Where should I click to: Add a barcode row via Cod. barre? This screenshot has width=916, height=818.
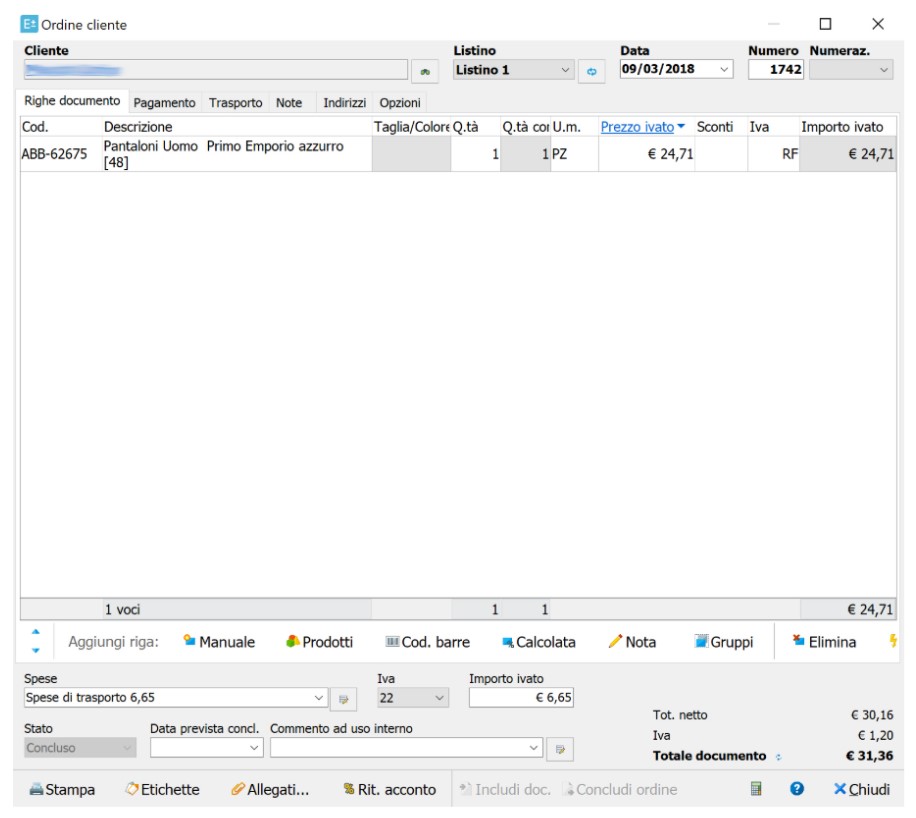[x=427, y=643]
